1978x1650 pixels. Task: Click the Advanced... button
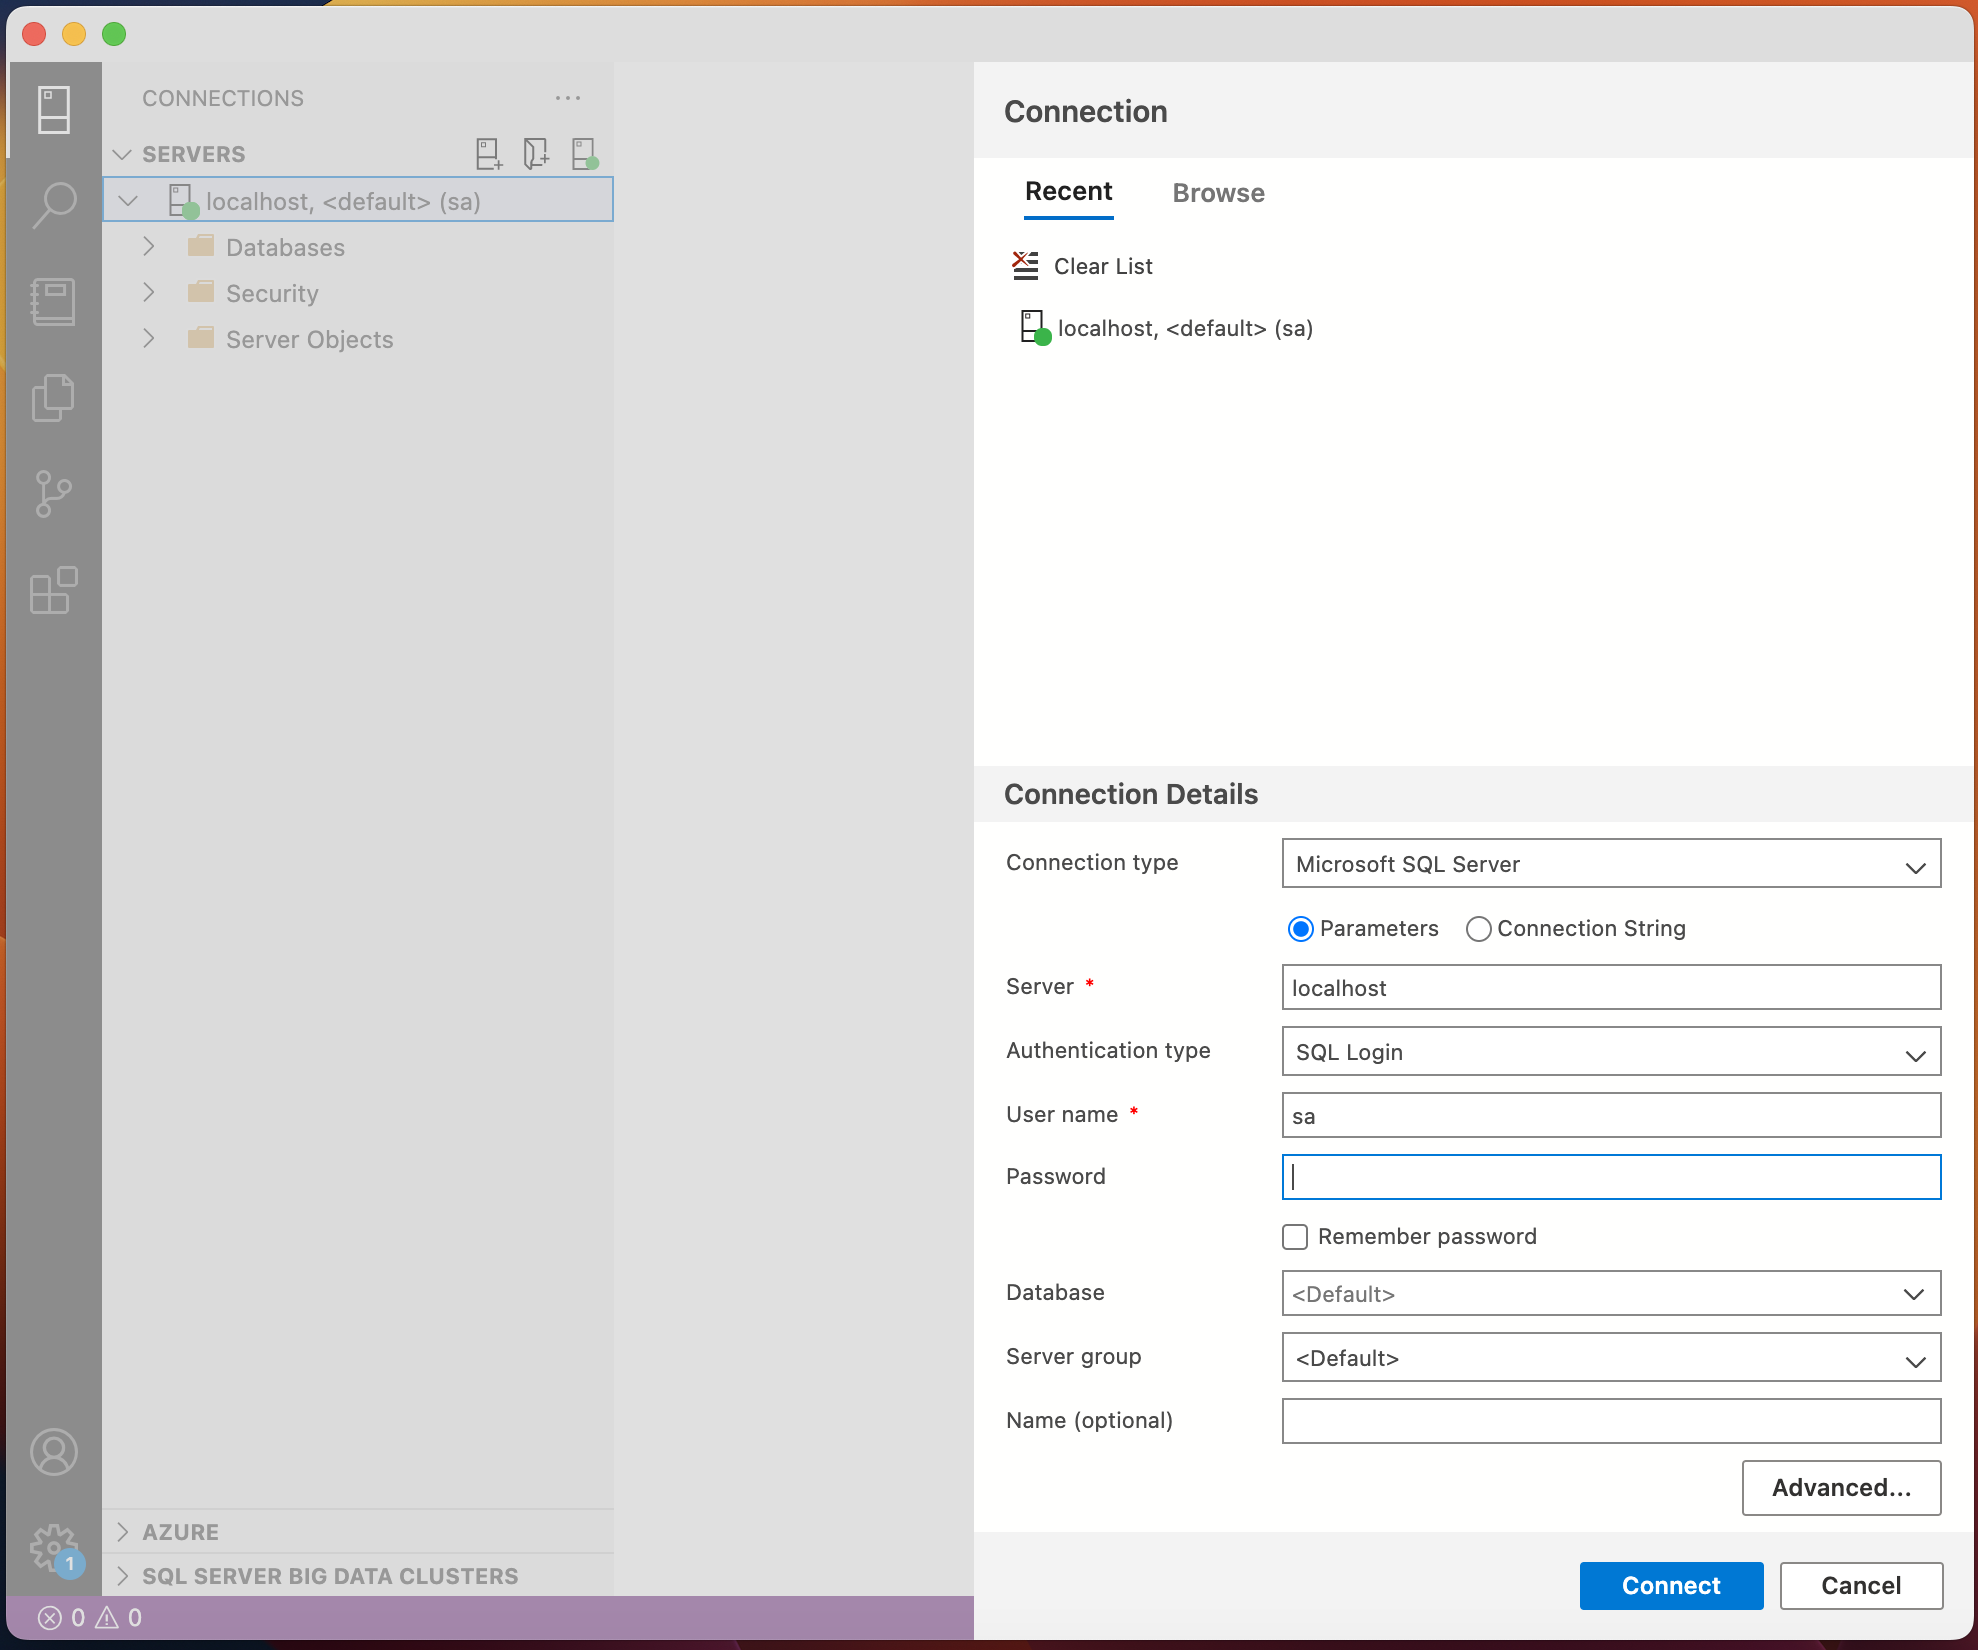pos(1840,1488)
